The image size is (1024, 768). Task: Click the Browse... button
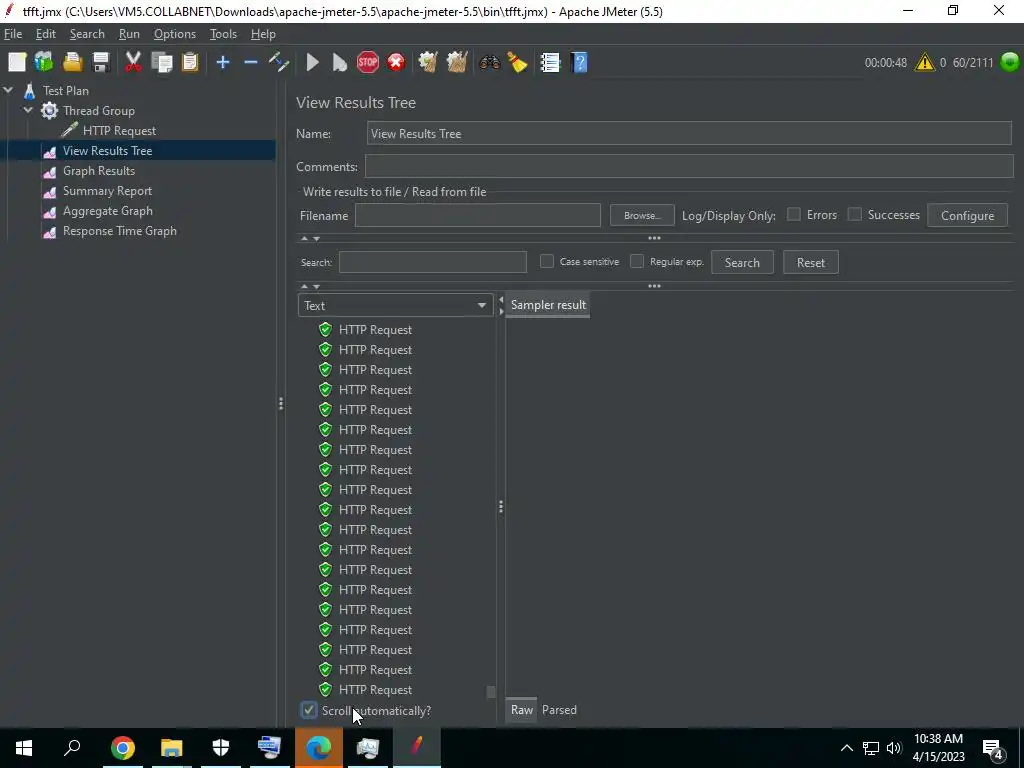click(642, 216)
